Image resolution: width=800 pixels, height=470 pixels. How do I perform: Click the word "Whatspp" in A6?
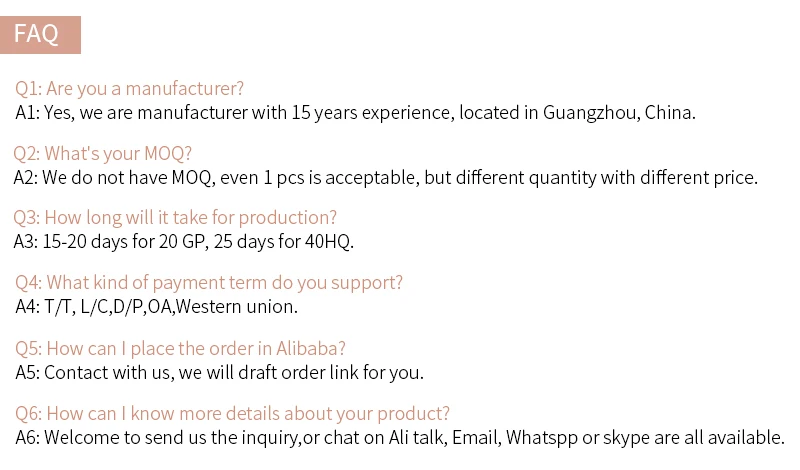[x=540, y=437]
